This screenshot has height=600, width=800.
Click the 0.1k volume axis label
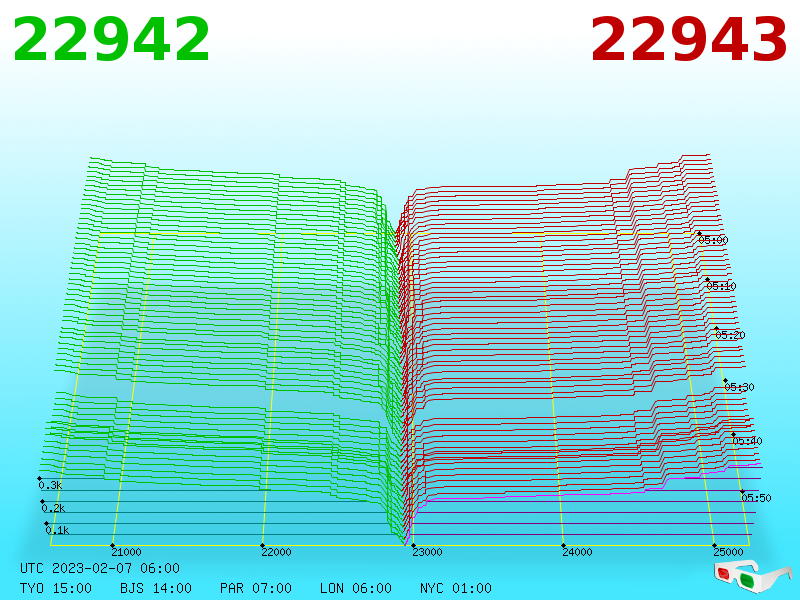(x=57, y=530)
